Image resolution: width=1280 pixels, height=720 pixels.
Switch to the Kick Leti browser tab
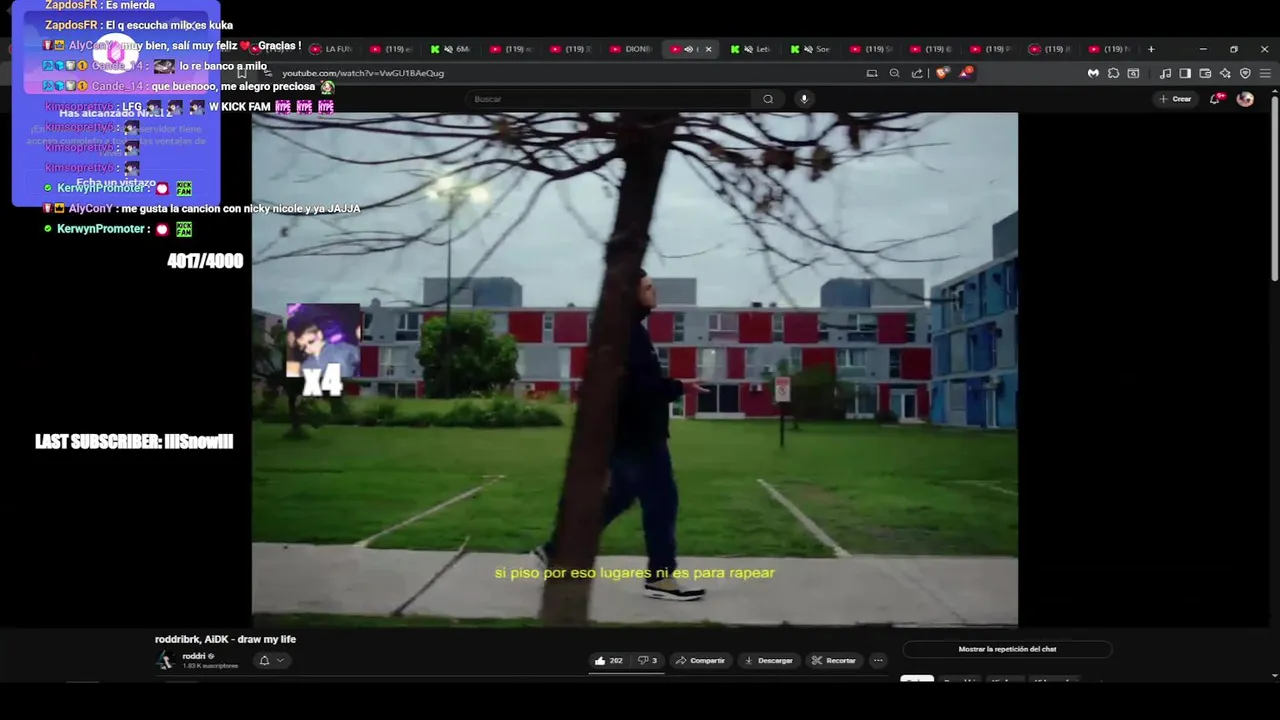coord(753,49)
